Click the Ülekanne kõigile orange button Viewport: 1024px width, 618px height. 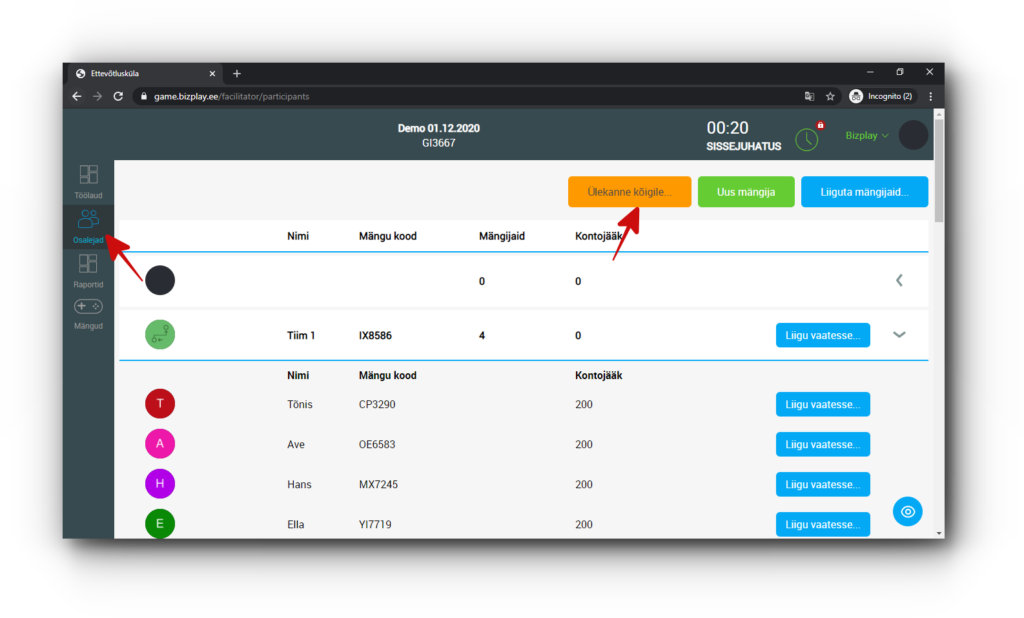(629, 191)
